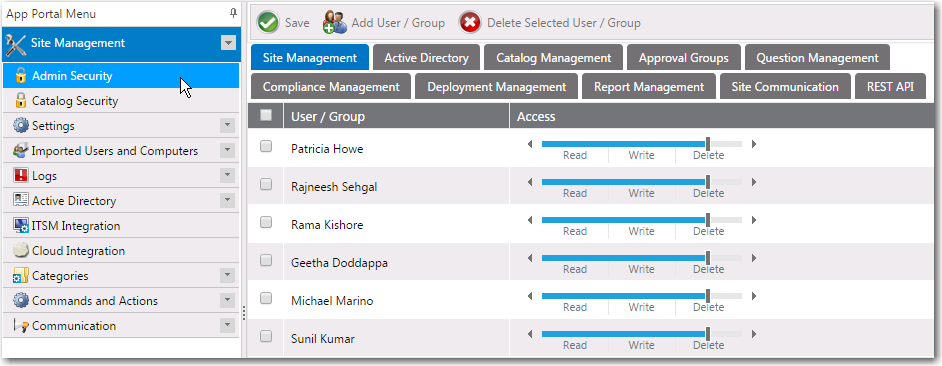942x366 pixels.
Task: Switch to the Active Directory tab
Action: 427,58
